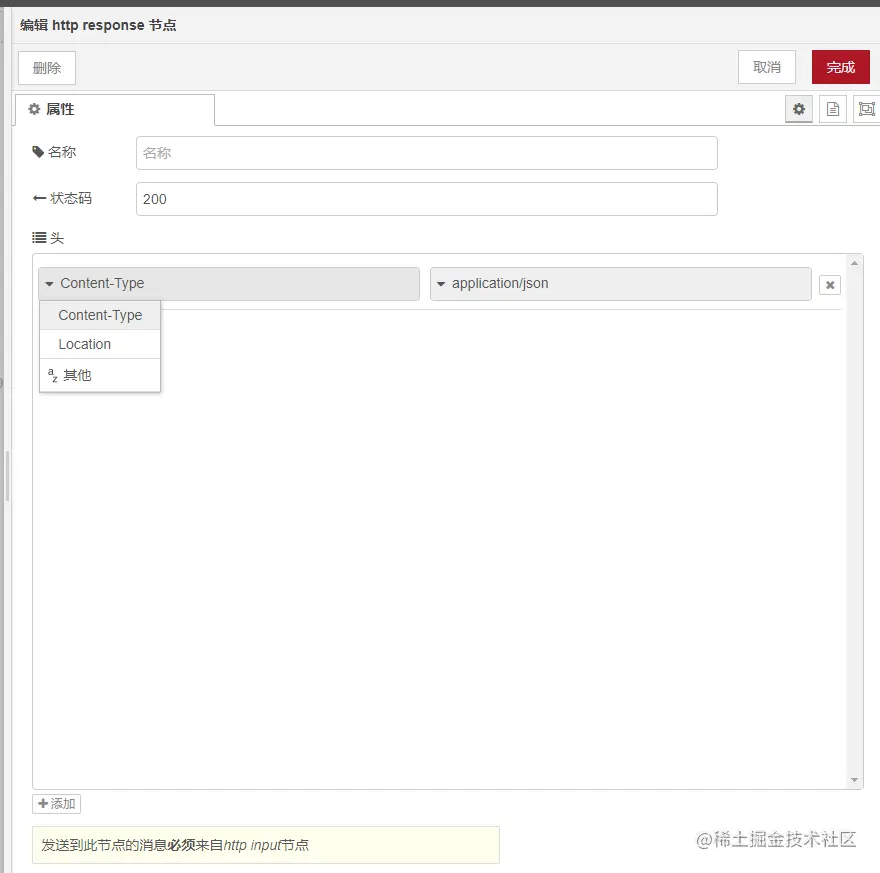
Task: Click the red 完成 done button
Action: click(841, 67)
